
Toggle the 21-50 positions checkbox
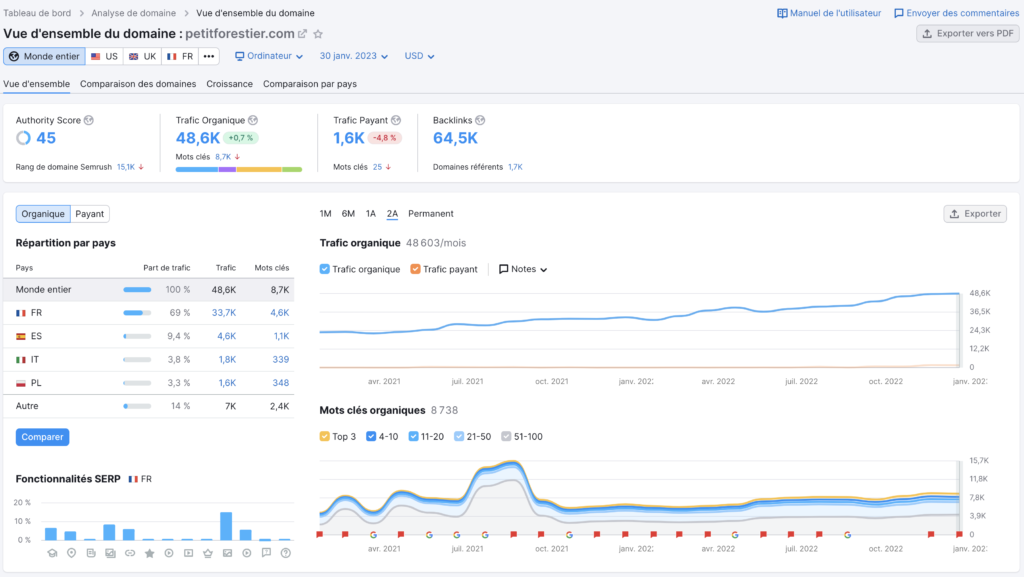pyautogui.click(x=459, y=436)
